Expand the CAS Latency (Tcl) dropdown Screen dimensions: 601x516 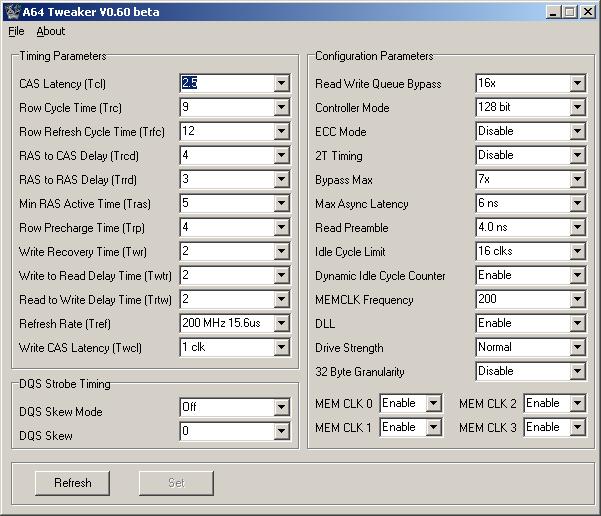pos(281,83)
